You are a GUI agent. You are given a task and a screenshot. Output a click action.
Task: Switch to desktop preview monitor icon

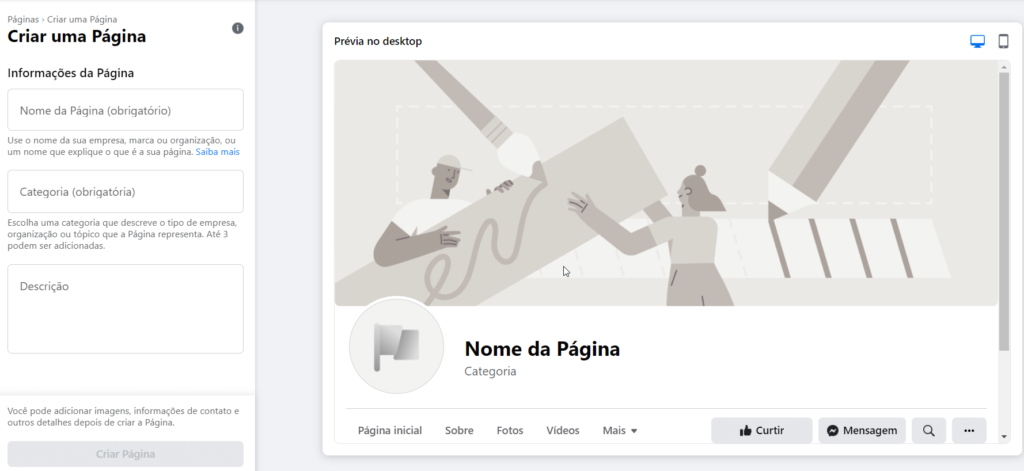pos(977,42)
